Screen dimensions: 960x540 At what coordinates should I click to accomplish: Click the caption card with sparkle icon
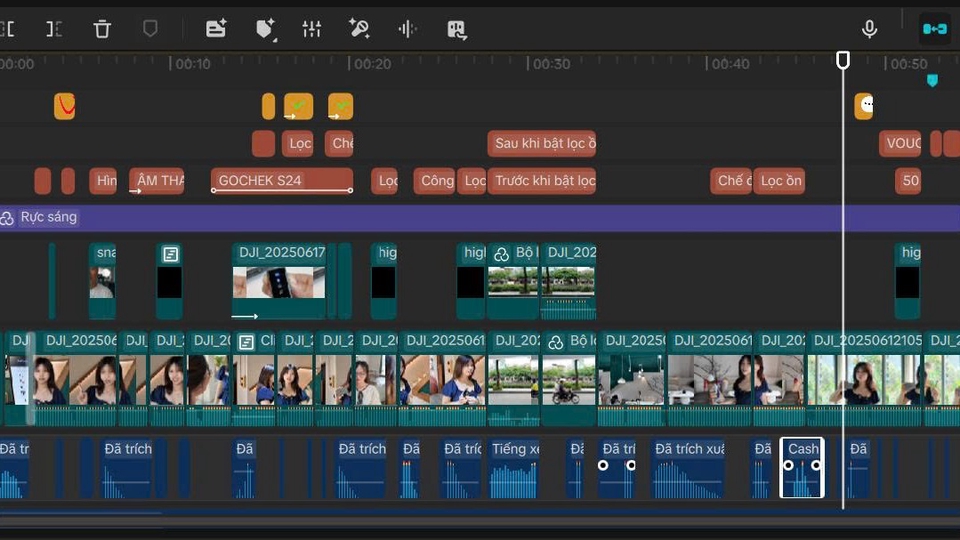pyautogui.click(x=216, y=29)
